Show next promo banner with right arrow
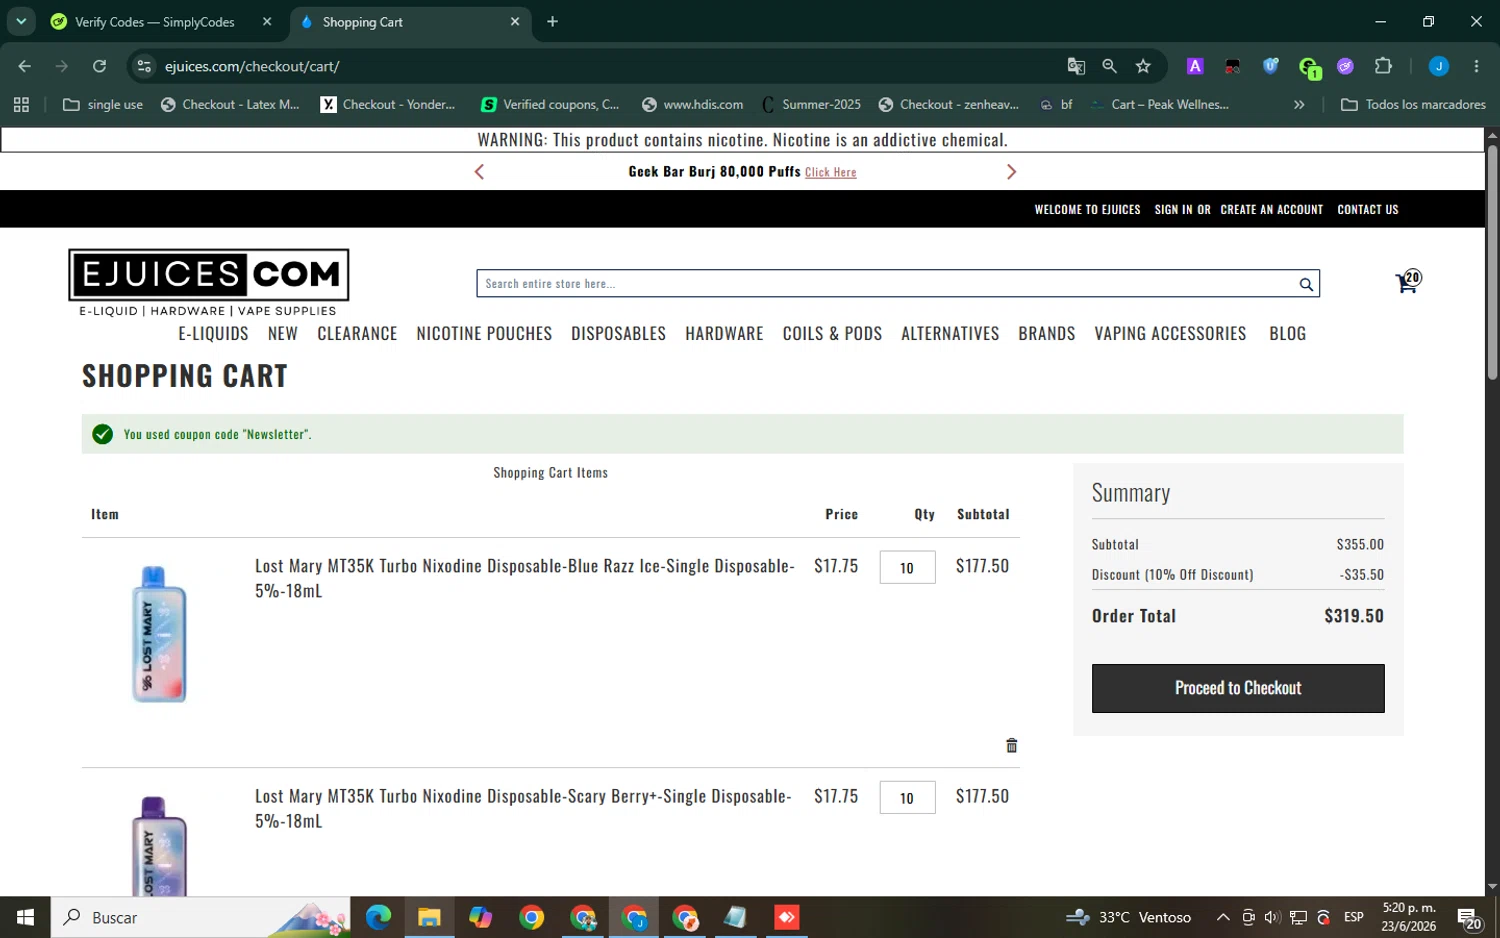Viewport: 1500px width, 938px height. click(x=1011, y=172)
